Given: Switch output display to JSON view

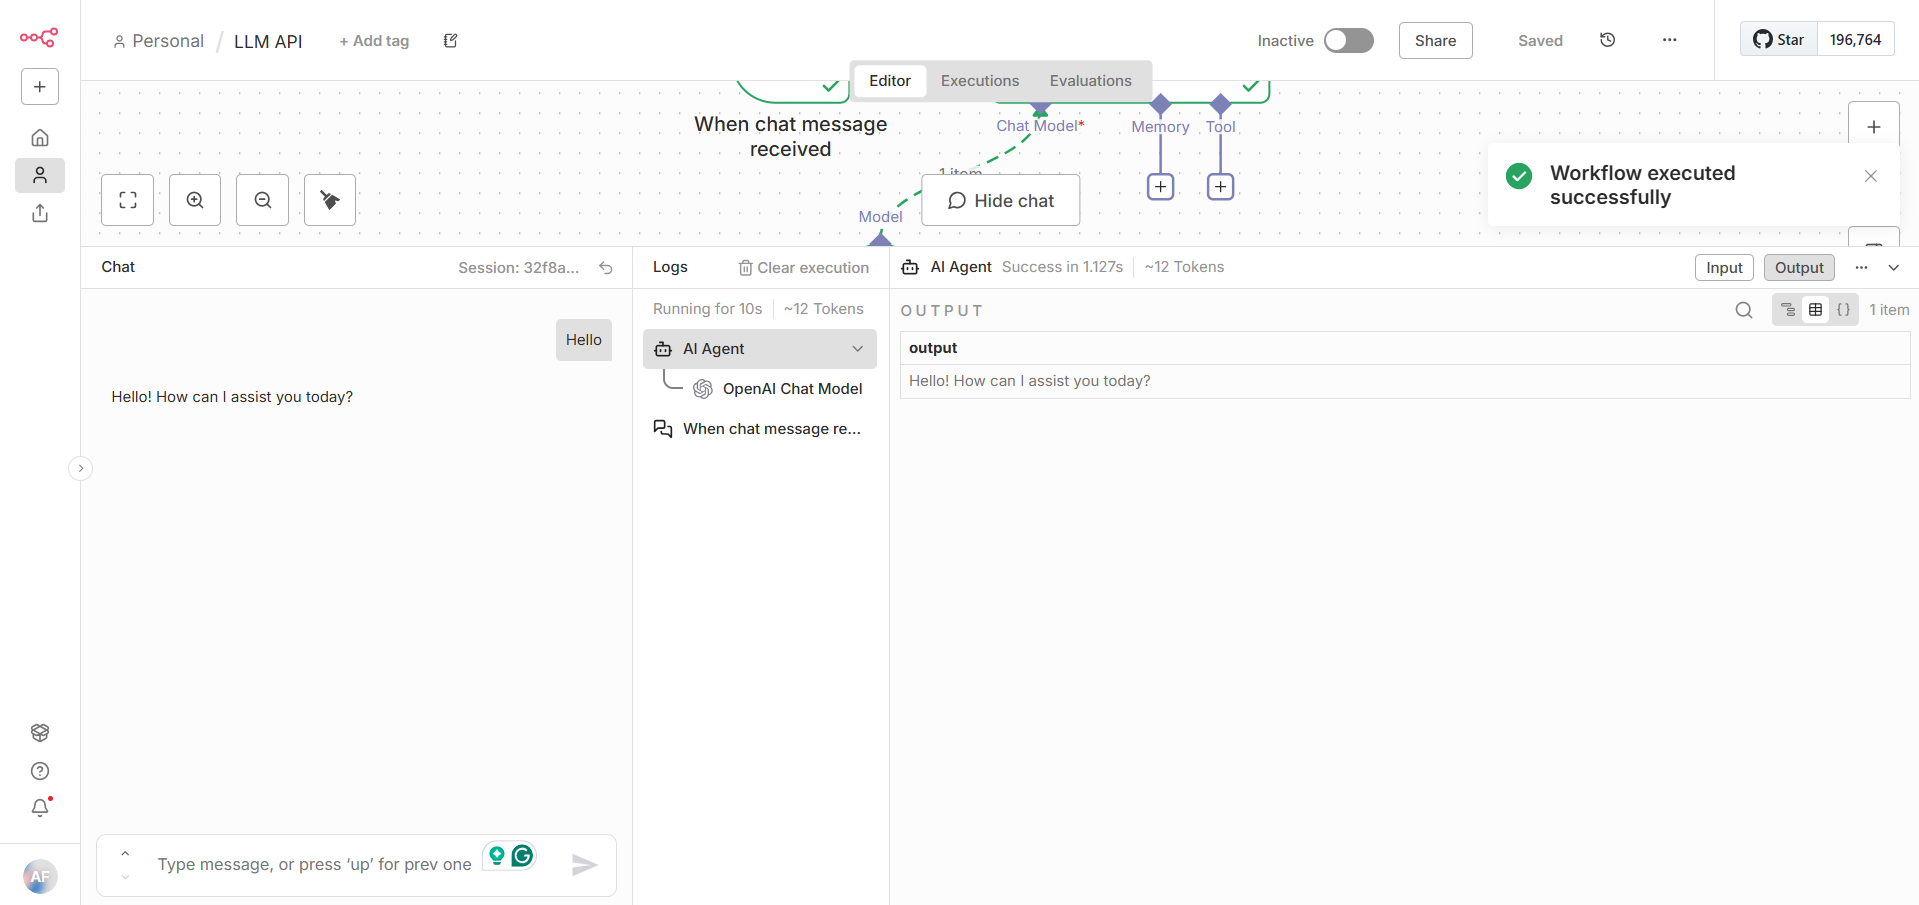Looking at the screenshot, I should [x=1844, y=310].
